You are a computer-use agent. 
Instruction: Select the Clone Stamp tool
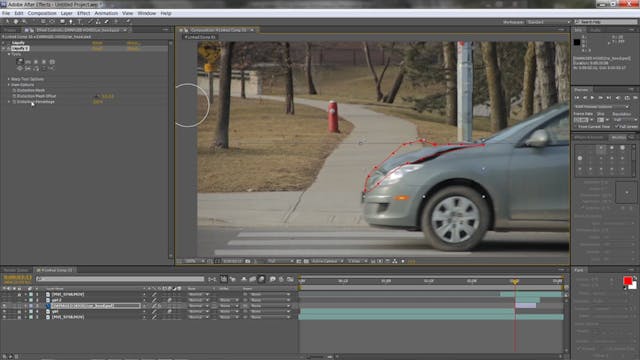[98, 22]
